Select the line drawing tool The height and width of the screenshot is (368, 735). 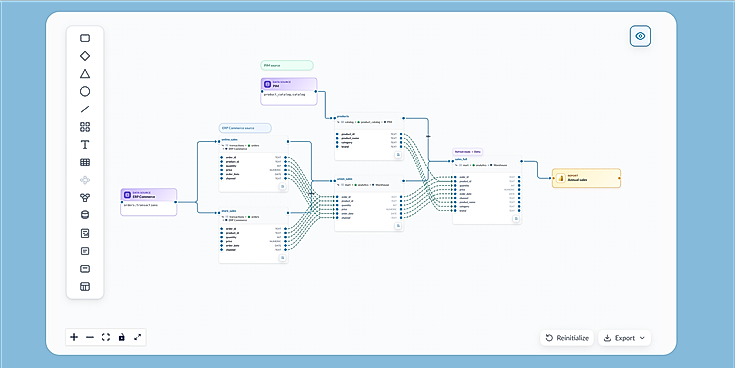click(85, 109)
